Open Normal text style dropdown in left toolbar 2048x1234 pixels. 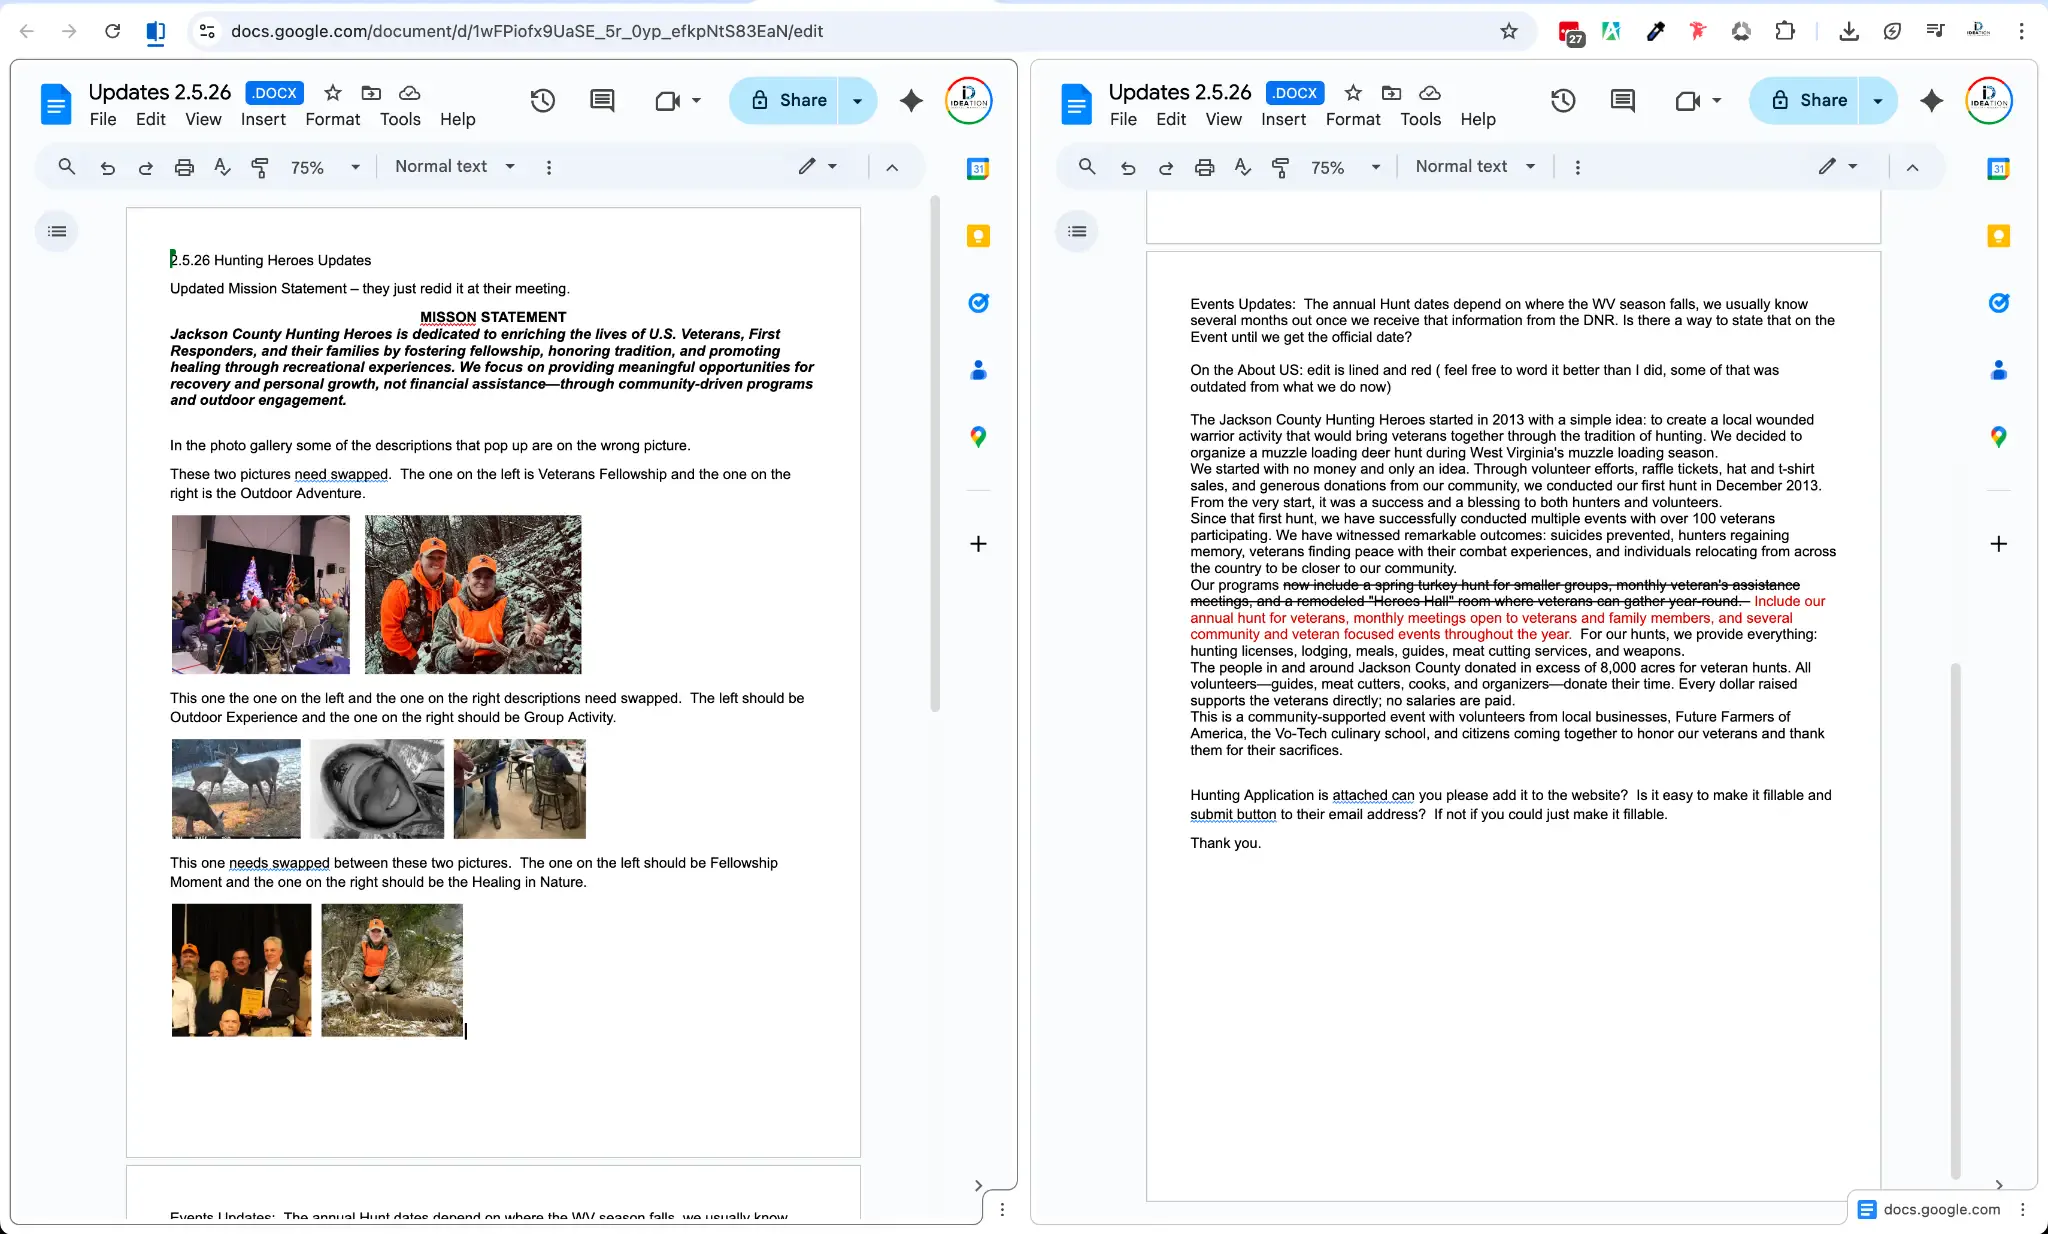(455, 167)
